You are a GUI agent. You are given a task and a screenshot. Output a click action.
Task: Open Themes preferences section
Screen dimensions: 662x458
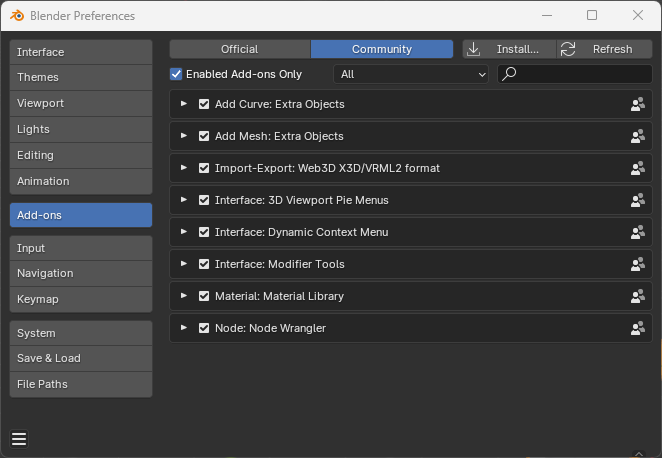(x=81, y=78)
